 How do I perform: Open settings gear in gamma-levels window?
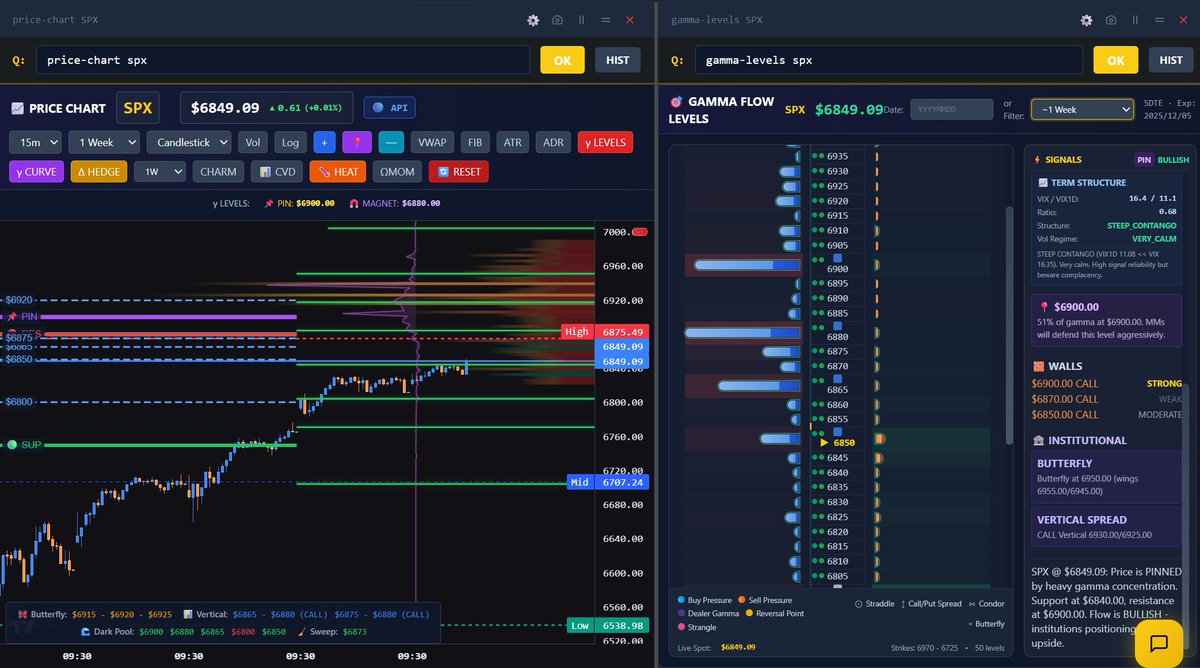click(1086, 20)
